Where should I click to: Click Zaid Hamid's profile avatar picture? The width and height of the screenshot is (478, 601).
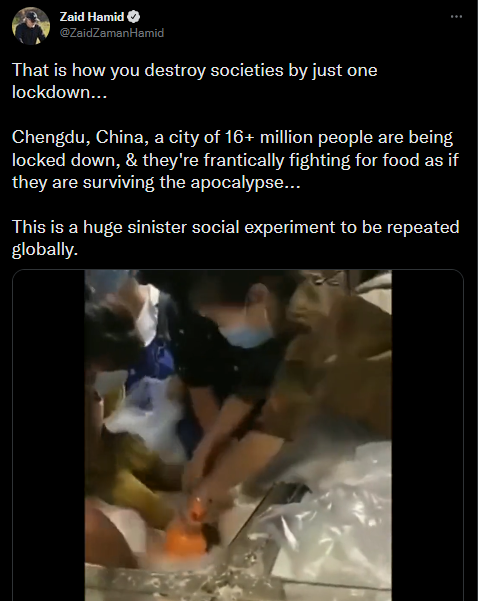(31, 26)
